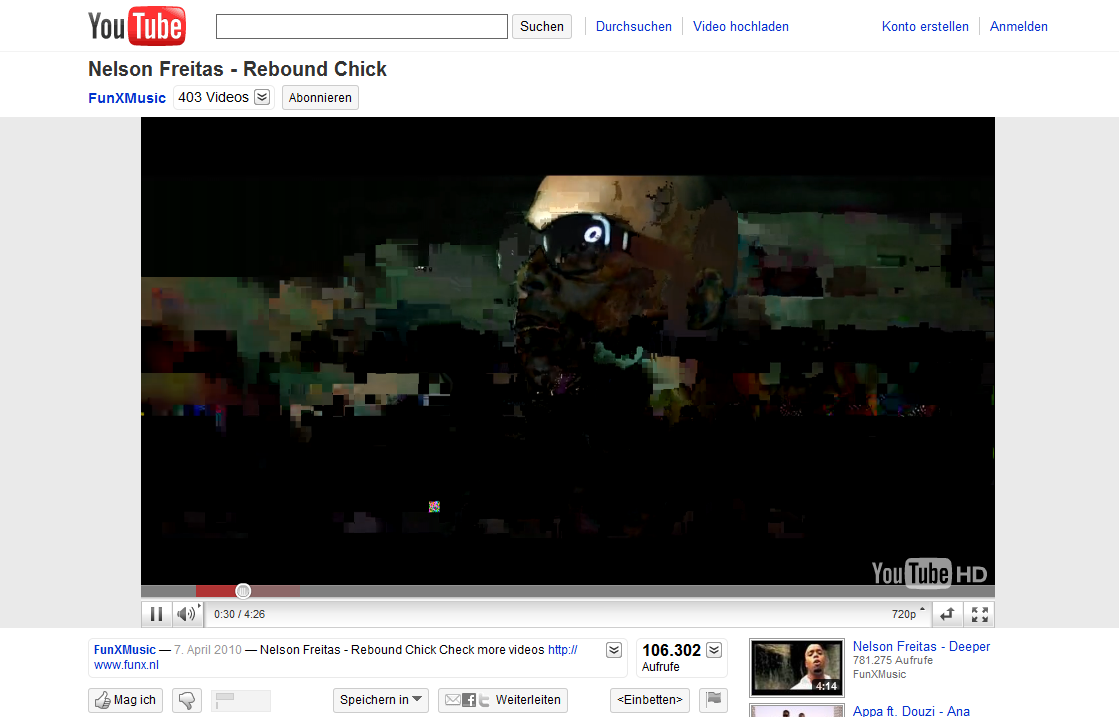Open the Weiterleiten share options
Screen dimensions: 1119x717
528,700
